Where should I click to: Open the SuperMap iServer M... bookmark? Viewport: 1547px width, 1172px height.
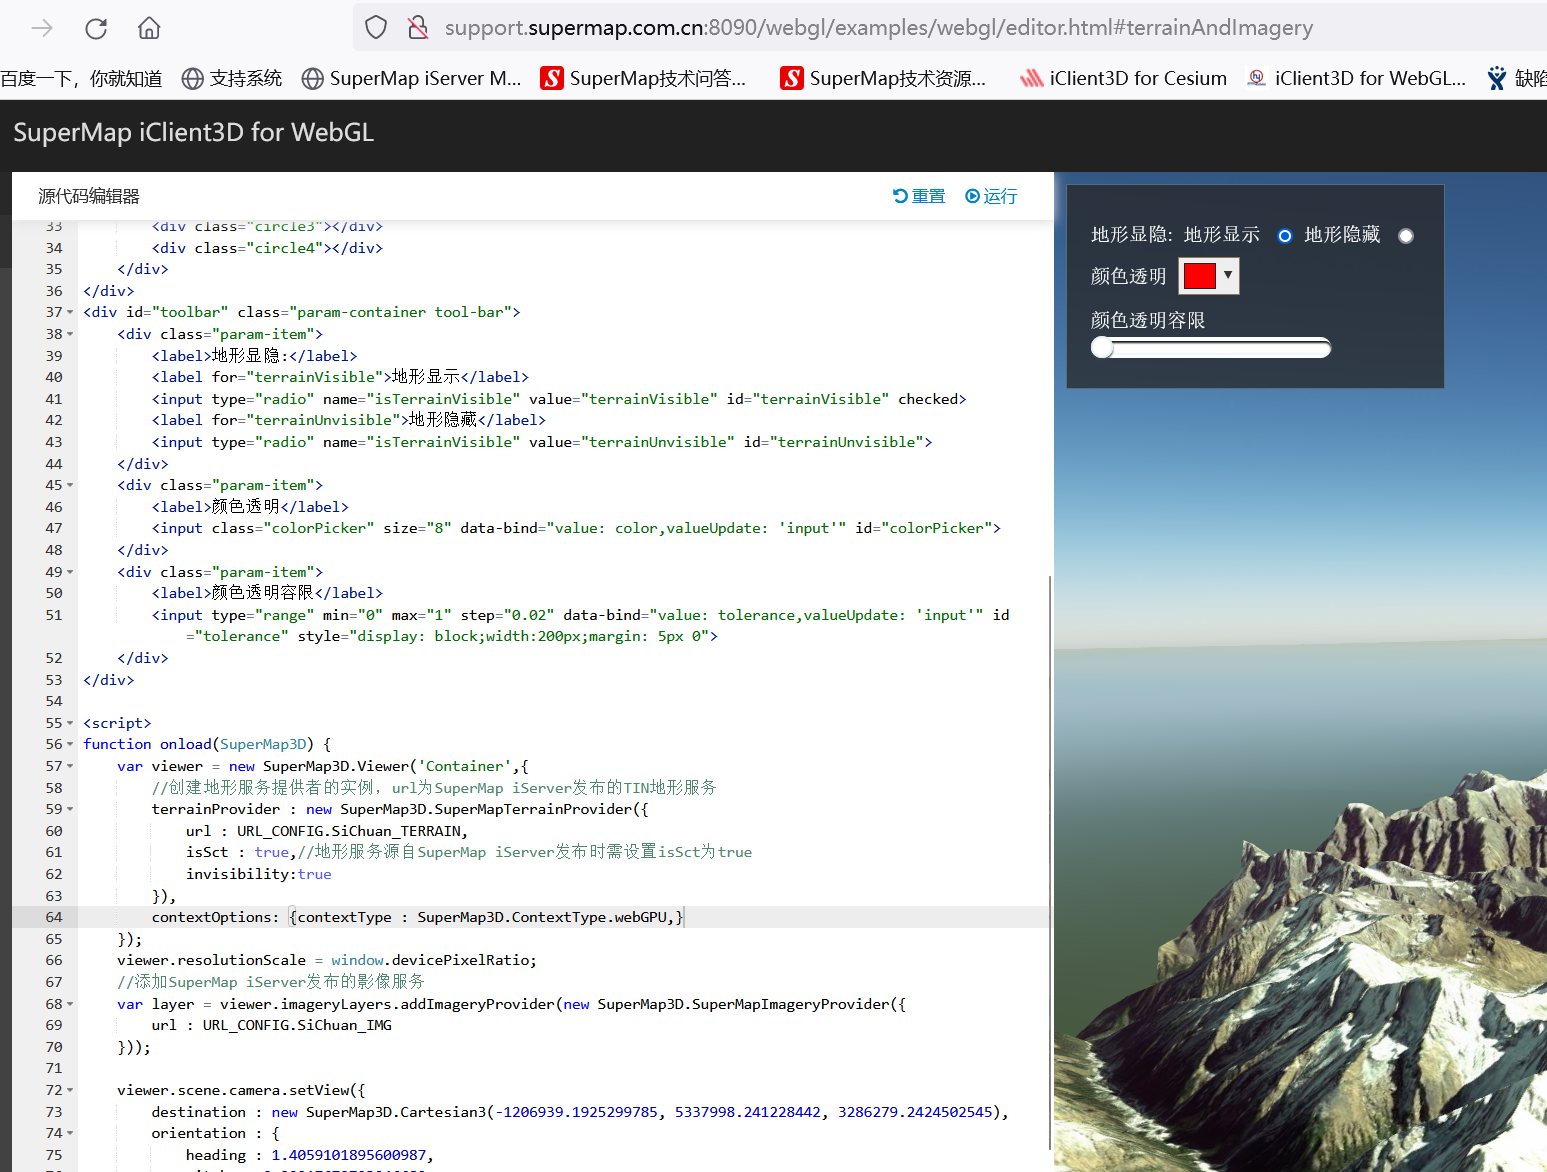[411, 78]
